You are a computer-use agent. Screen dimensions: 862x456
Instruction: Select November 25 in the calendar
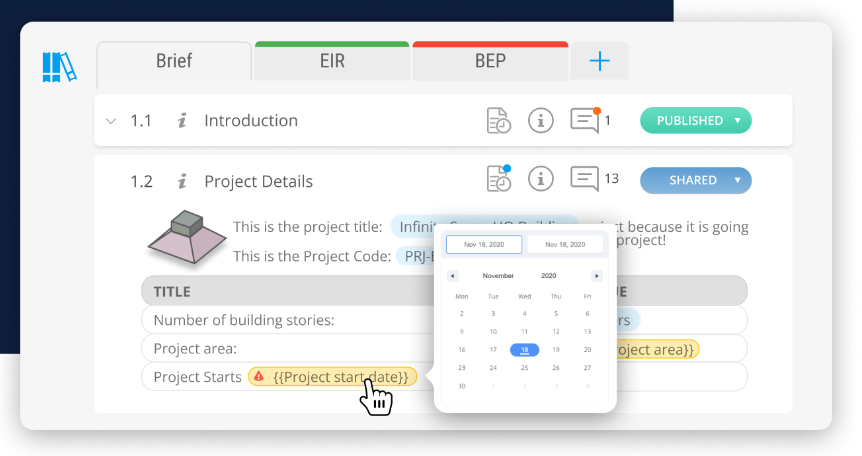pyautogui.click(x=524, y=368)
